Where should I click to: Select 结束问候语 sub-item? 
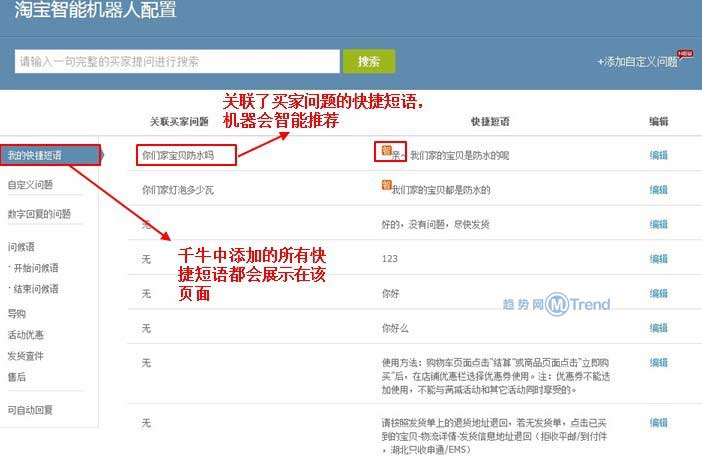coord(35,289)
